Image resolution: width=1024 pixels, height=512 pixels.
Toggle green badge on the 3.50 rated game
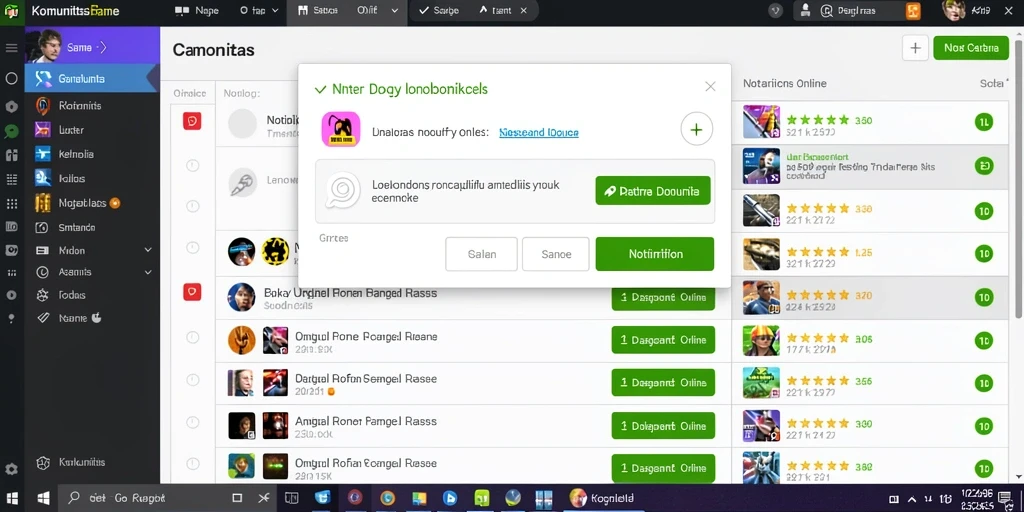984,121
